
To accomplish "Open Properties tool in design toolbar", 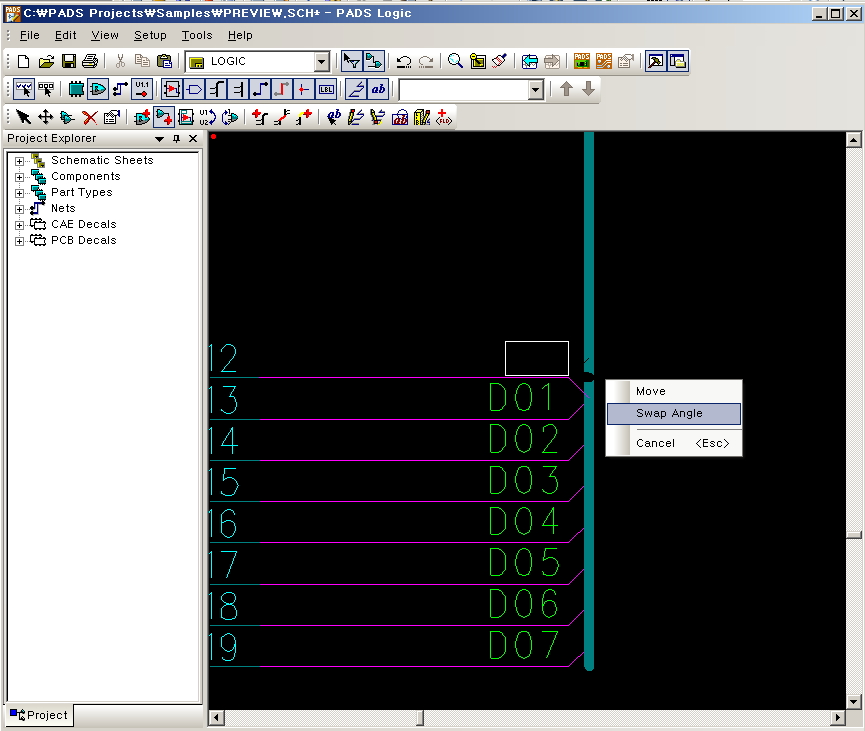I will coord(111,117).
